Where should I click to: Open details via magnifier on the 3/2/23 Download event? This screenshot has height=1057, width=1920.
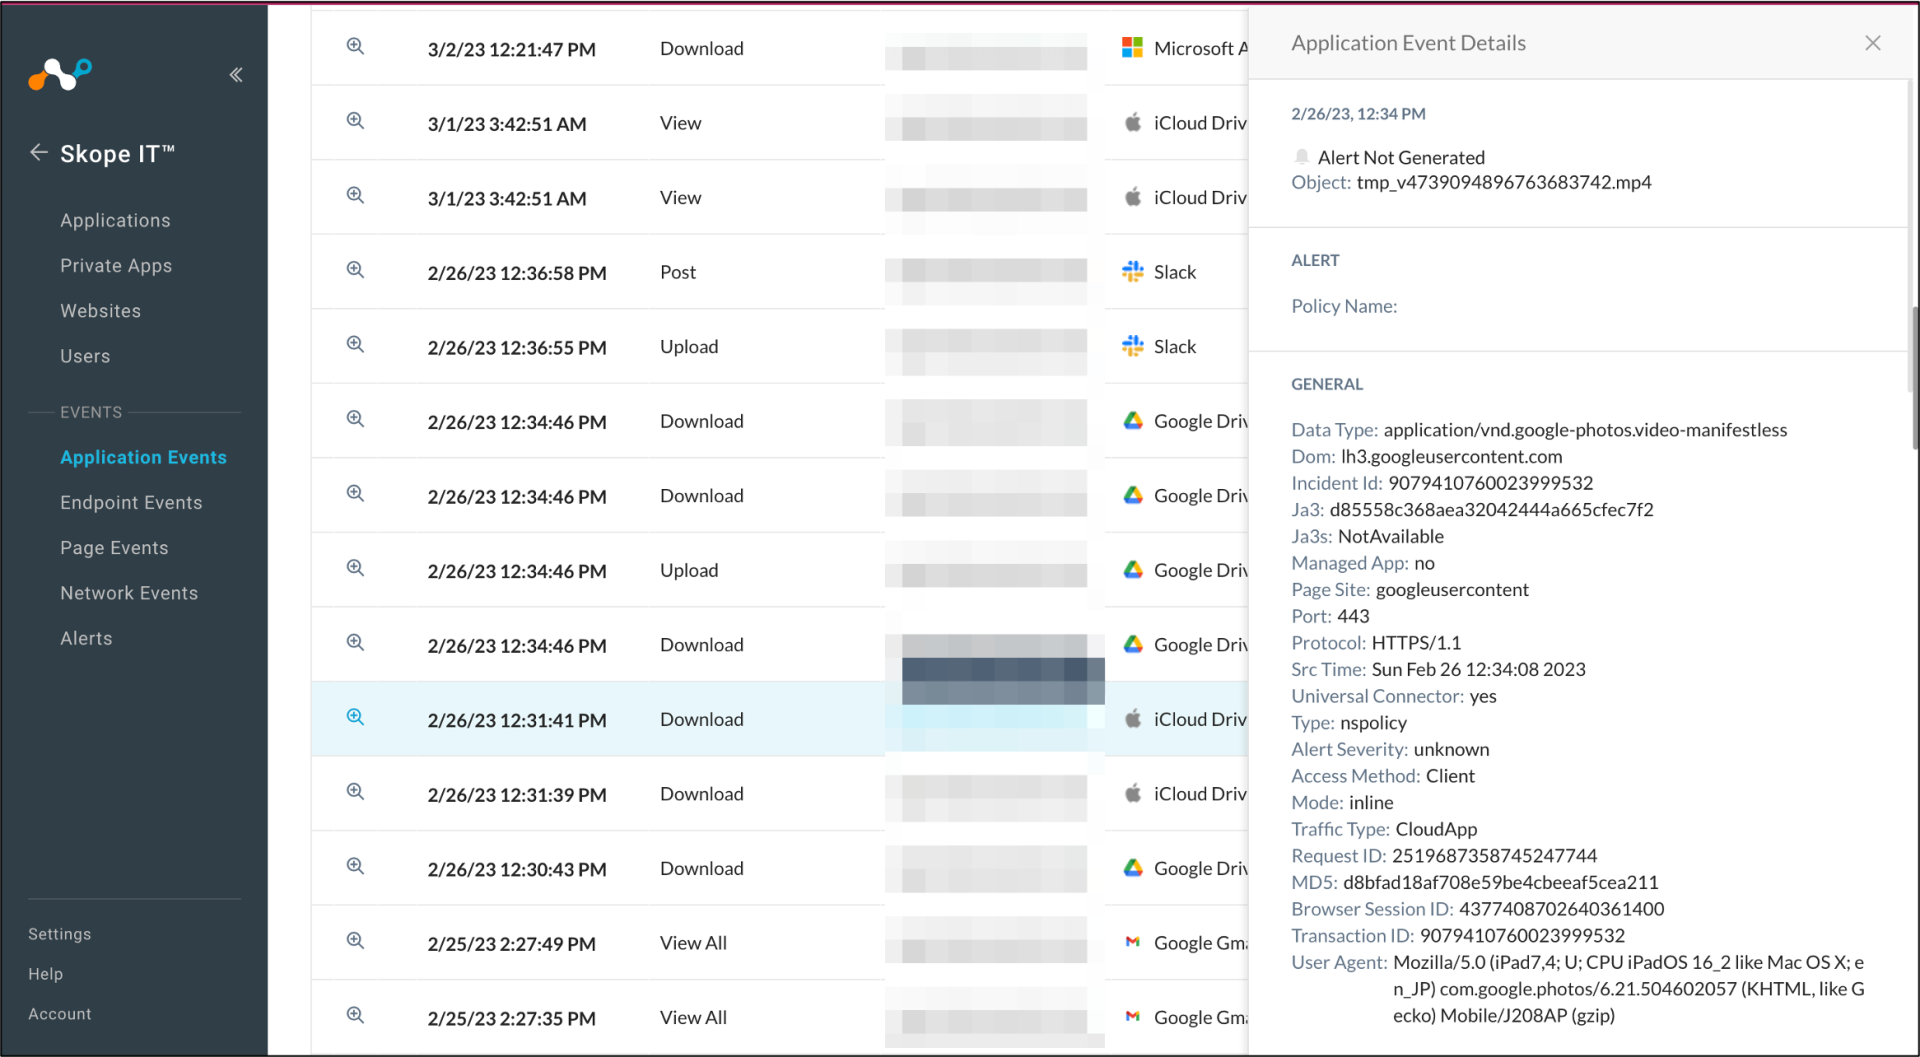(355, 46)
